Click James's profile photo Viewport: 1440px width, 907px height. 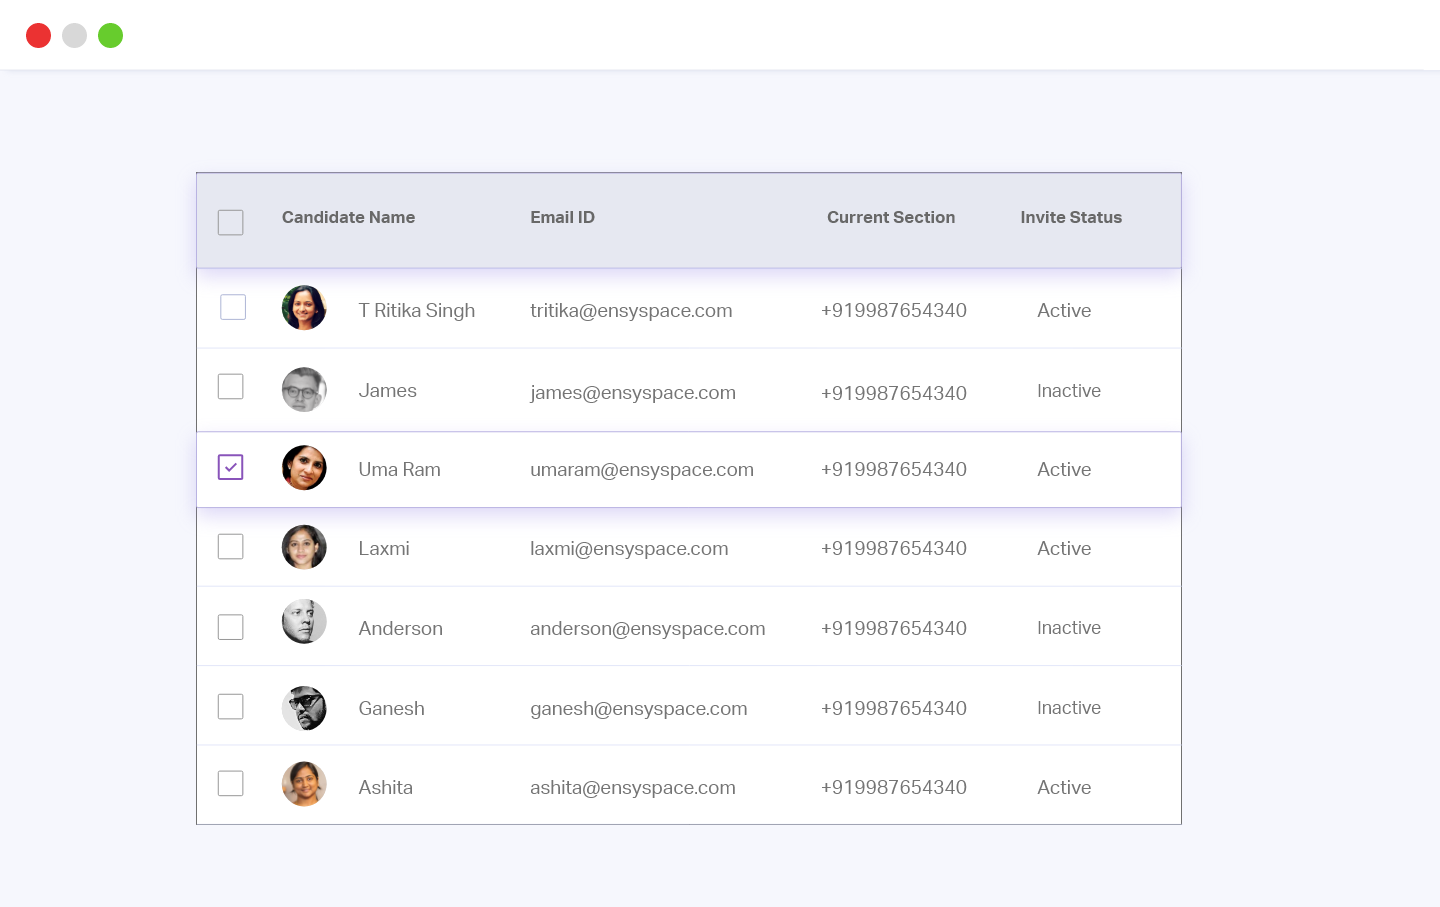304,390
